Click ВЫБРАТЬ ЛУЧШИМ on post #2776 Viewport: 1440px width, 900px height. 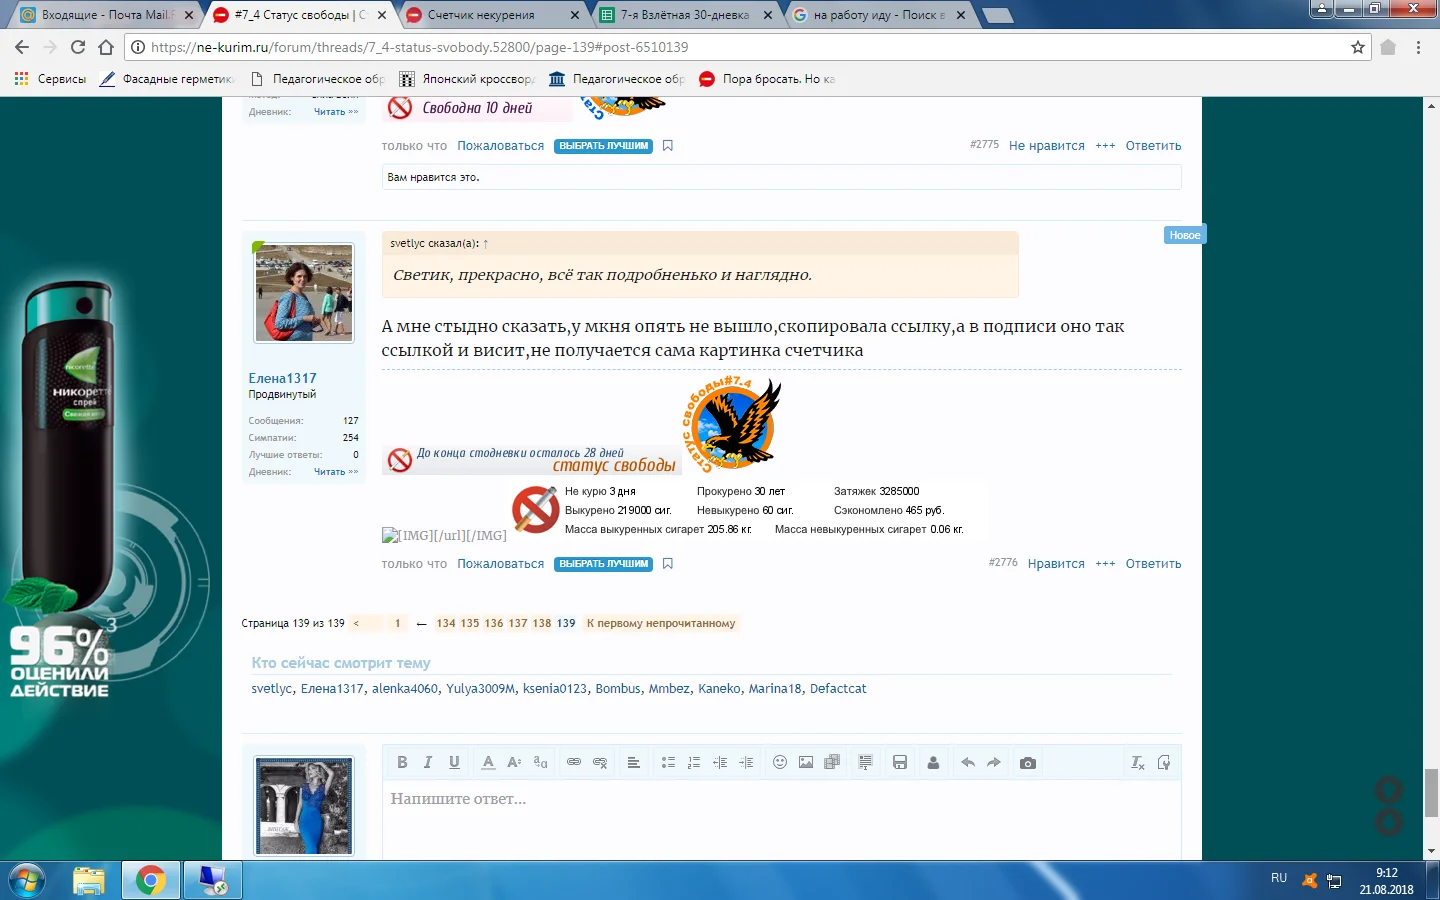click(x=604, y=564)
